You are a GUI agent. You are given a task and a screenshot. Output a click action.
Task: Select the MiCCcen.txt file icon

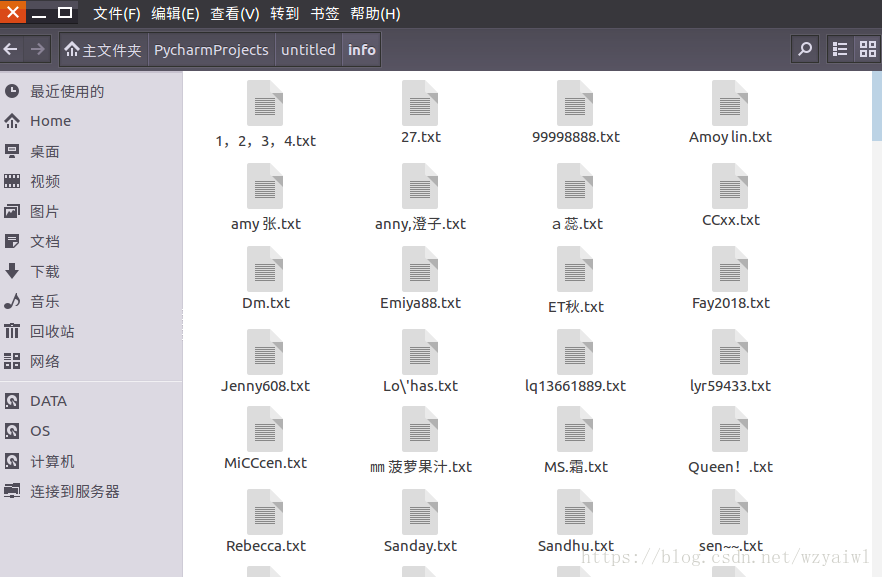[x=265, y=429]
